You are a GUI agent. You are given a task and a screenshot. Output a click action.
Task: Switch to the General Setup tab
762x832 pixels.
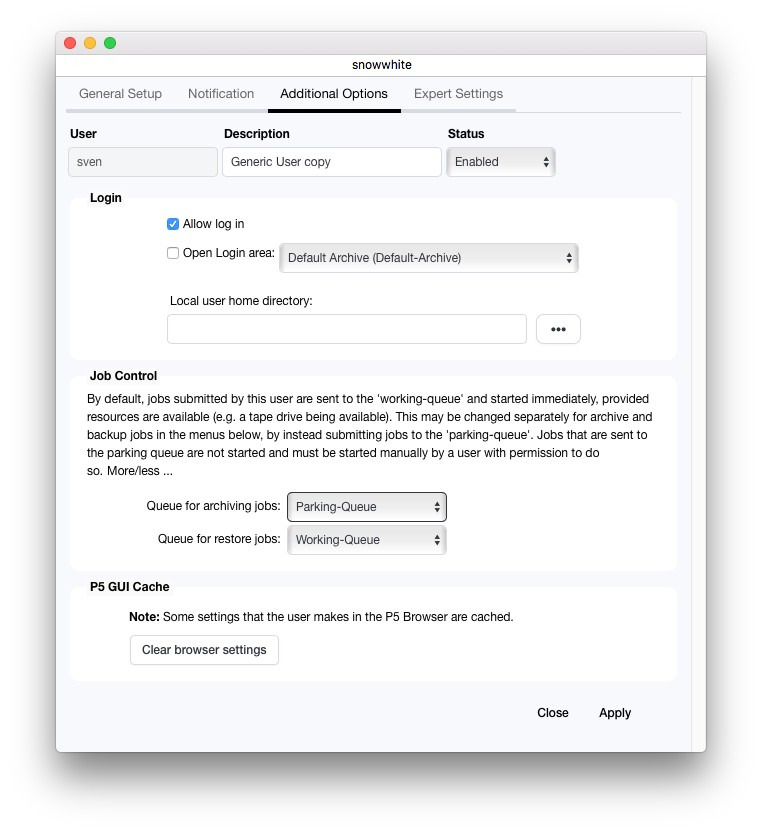click(x=120, y=94)
